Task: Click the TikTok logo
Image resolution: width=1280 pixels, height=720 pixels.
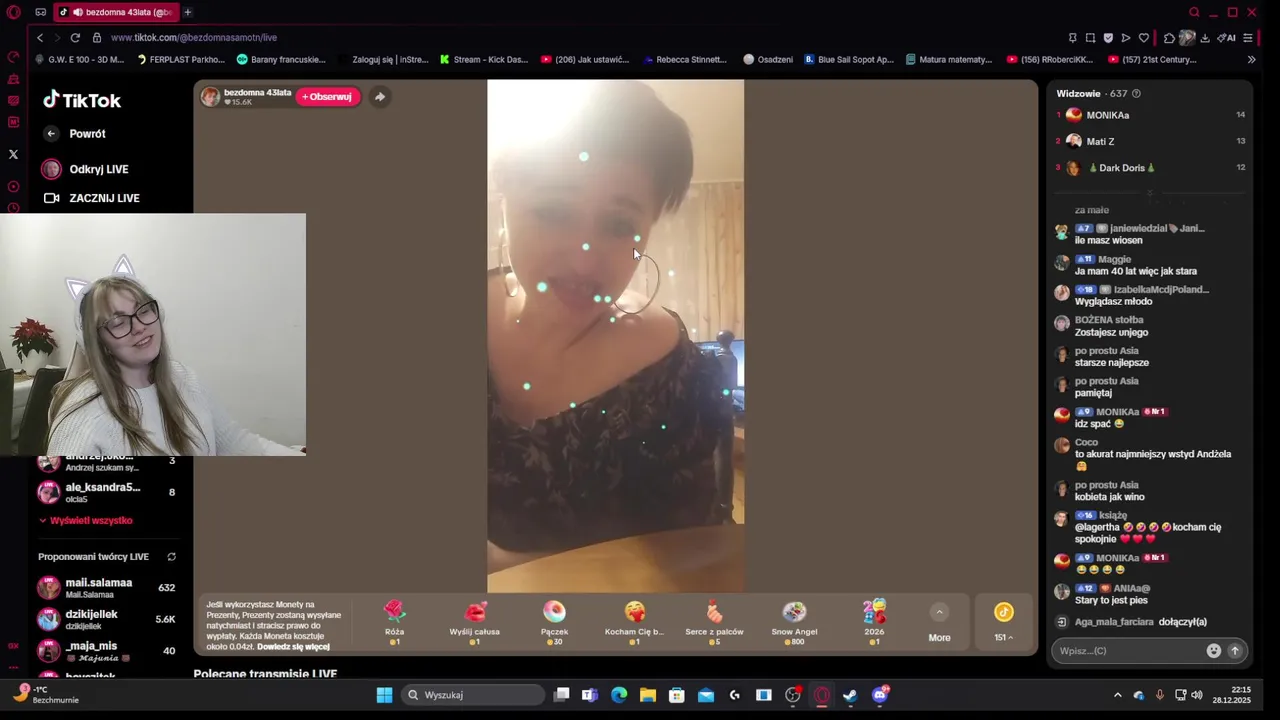Action: click(81, 100)
